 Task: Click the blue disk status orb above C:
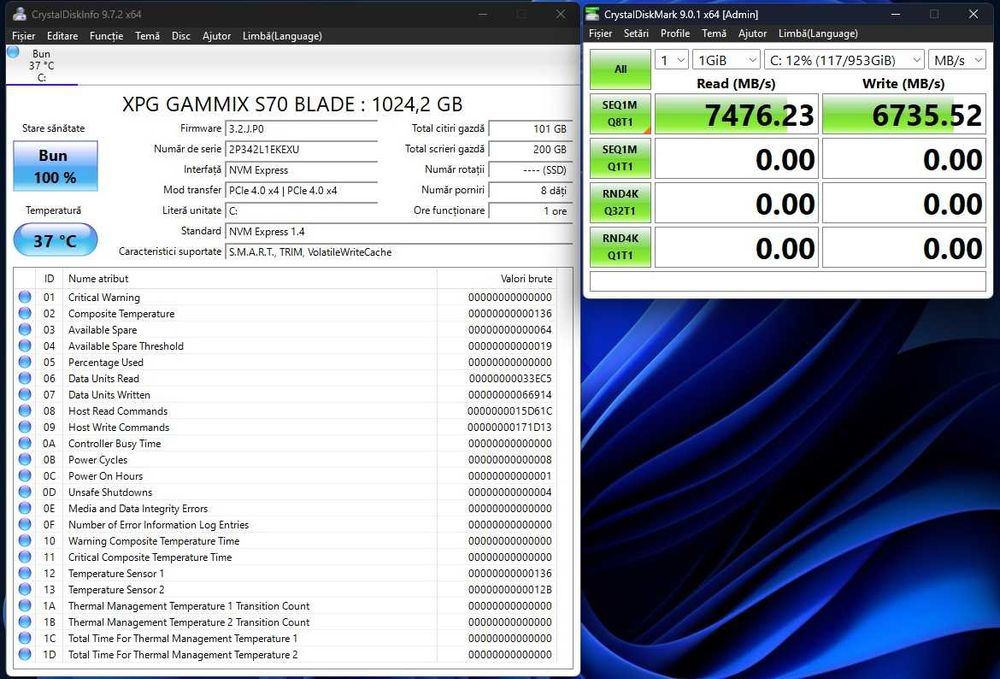13,52
